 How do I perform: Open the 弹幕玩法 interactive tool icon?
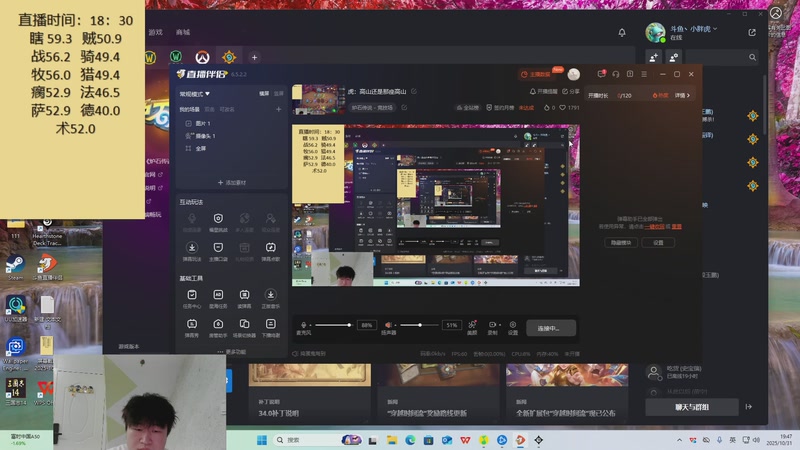pos(192,248)
